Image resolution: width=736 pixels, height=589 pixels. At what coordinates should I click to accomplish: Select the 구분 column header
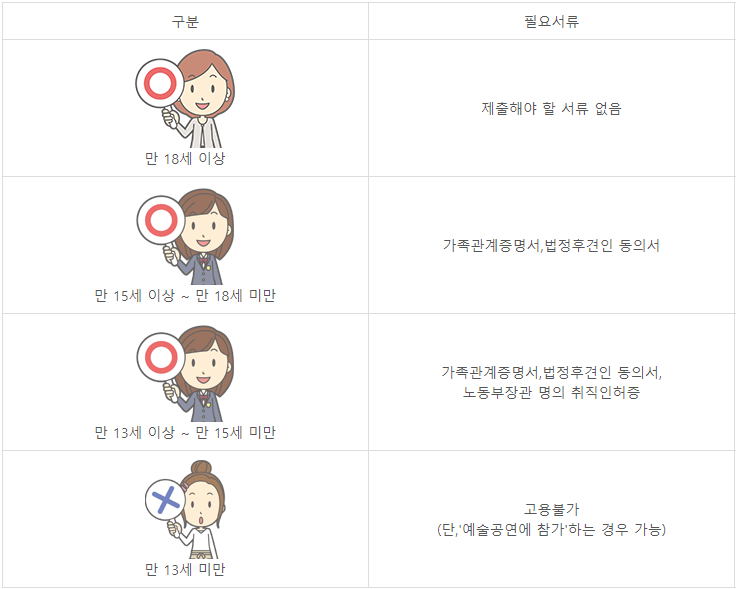coord(185,22)
